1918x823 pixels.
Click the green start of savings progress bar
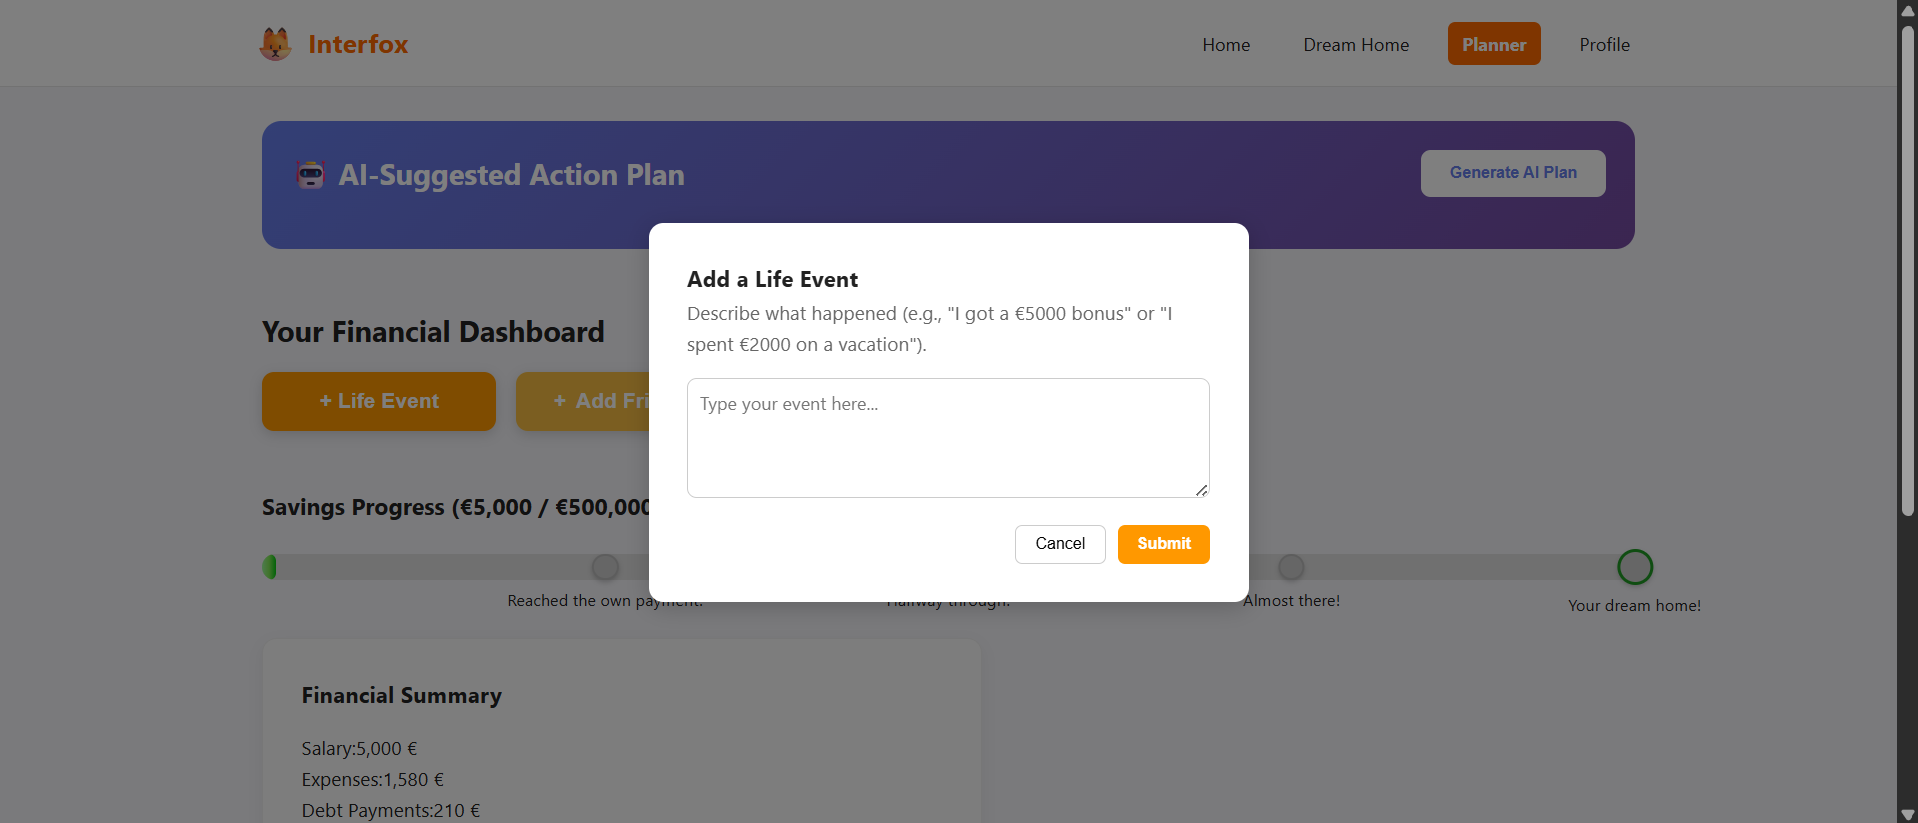click(x=269, y=567)
